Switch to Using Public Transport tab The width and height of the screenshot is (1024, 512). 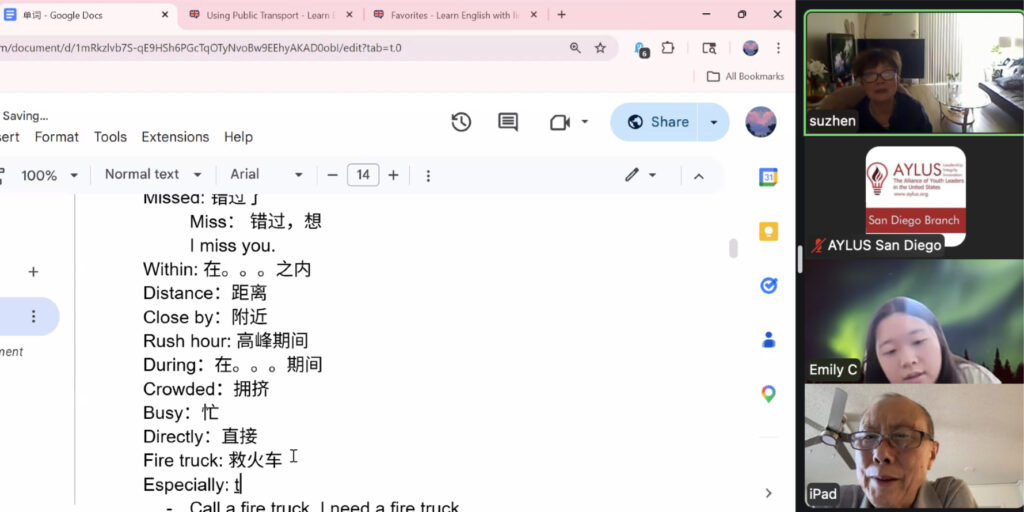pos(270,15)
